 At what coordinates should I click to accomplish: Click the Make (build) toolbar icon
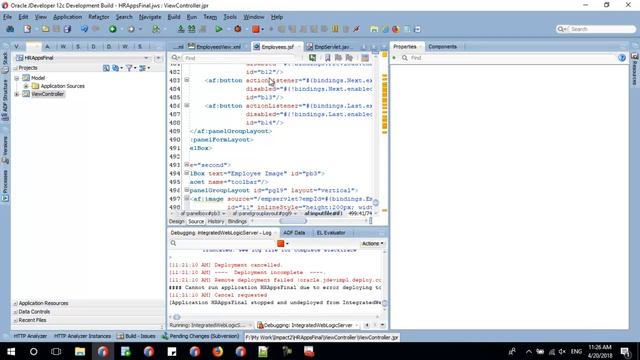181,29
